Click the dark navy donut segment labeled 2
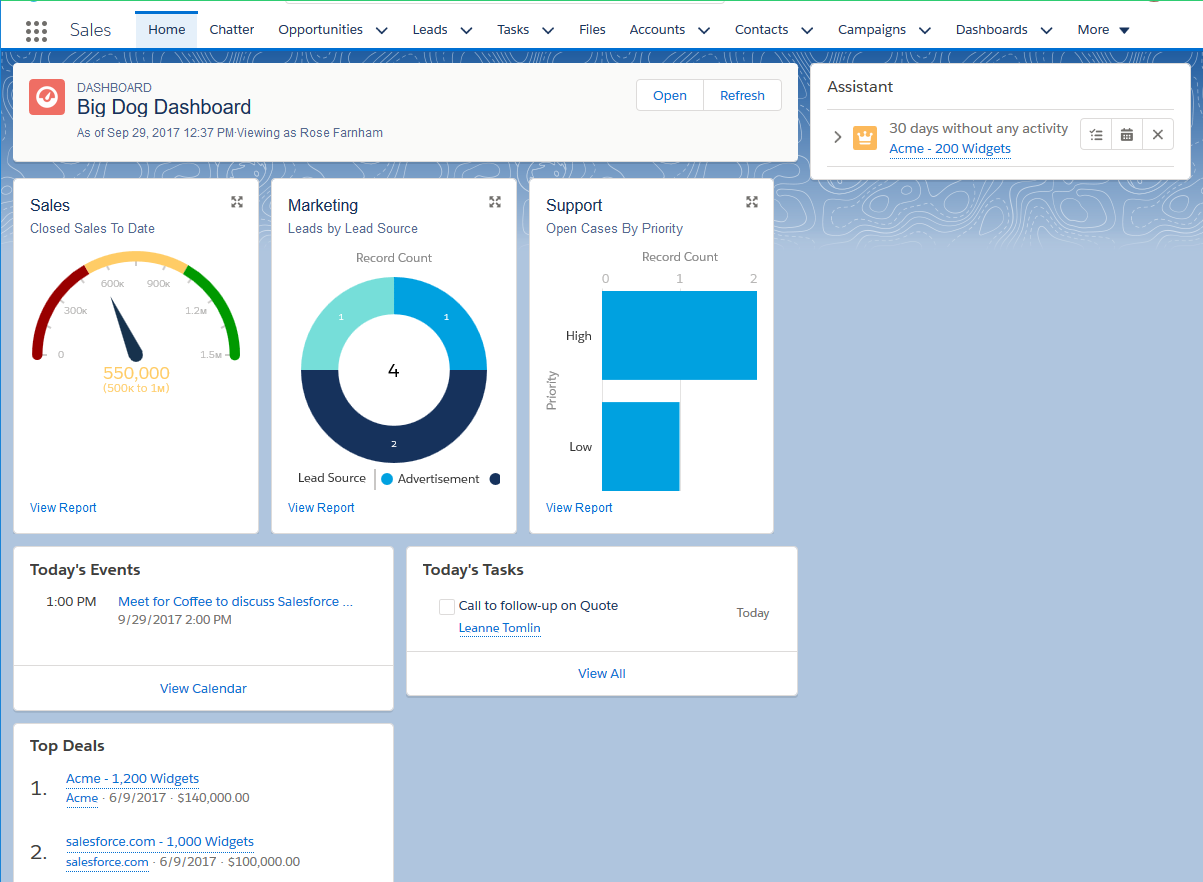 pyautogui.click(x=394, y=443)
